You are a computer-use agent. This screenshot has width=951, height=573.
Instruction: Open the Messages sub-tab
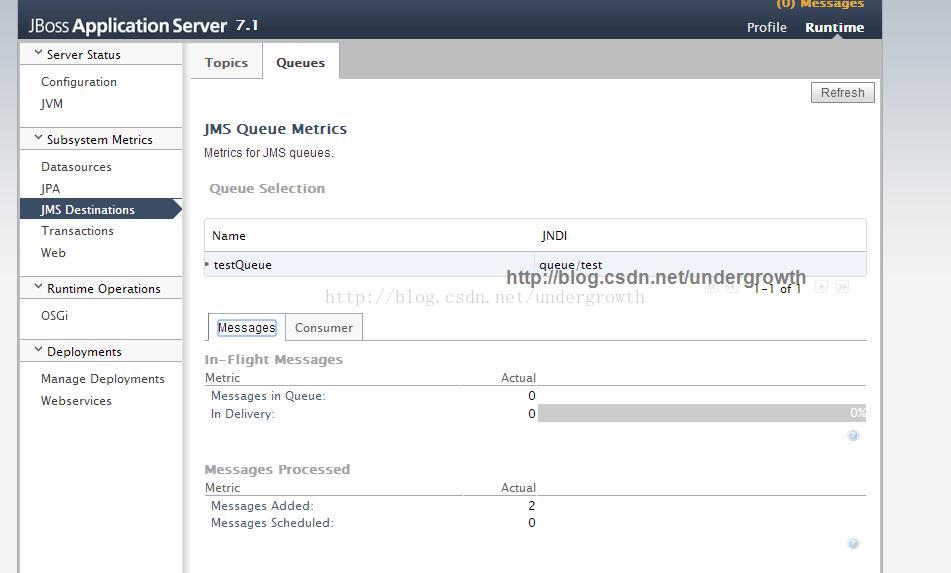tap(246, 327)
